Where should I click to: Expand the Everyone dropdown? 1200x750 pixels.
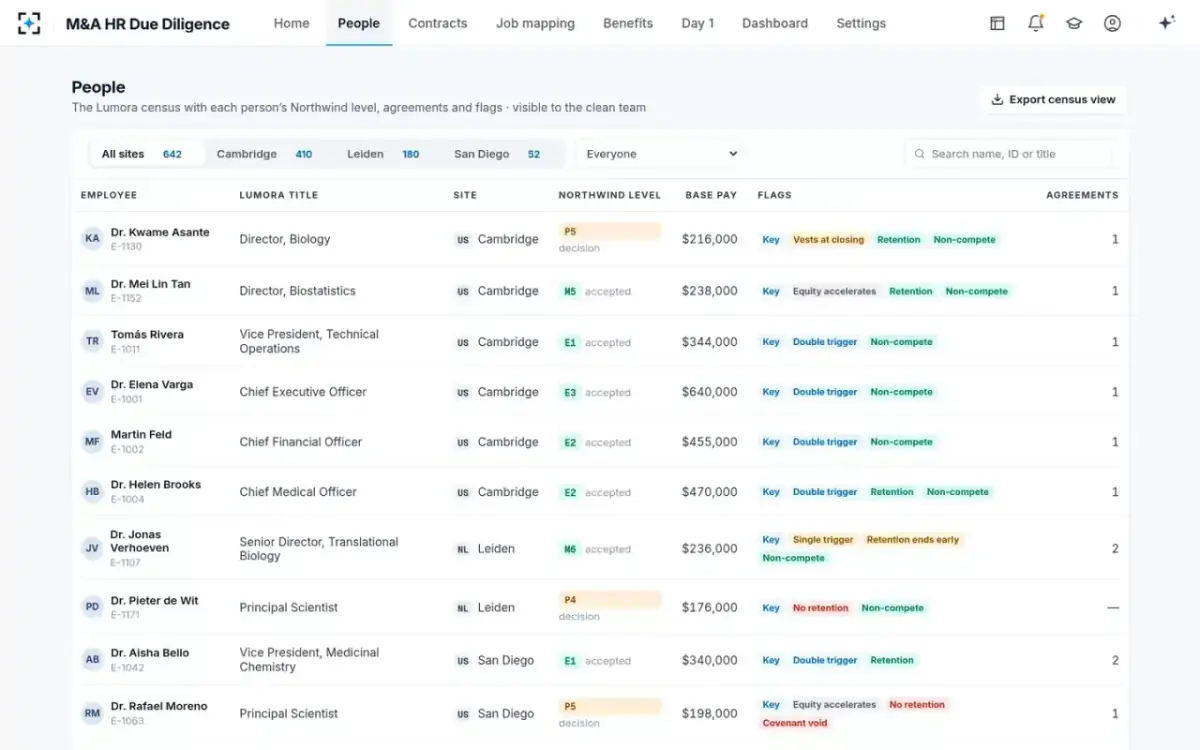(x=661, y=154)
